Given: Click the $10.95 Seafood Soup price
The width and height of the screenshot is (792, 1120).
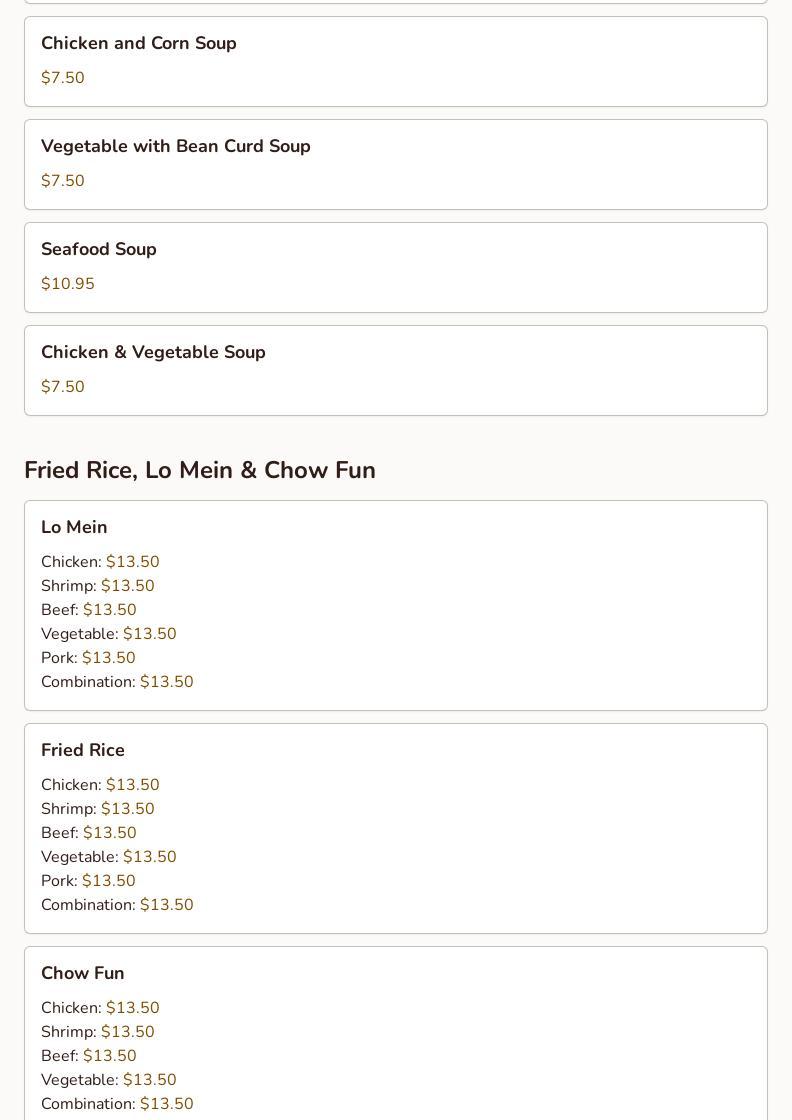Looking at the screenshot, I should (x=68, y=284).
